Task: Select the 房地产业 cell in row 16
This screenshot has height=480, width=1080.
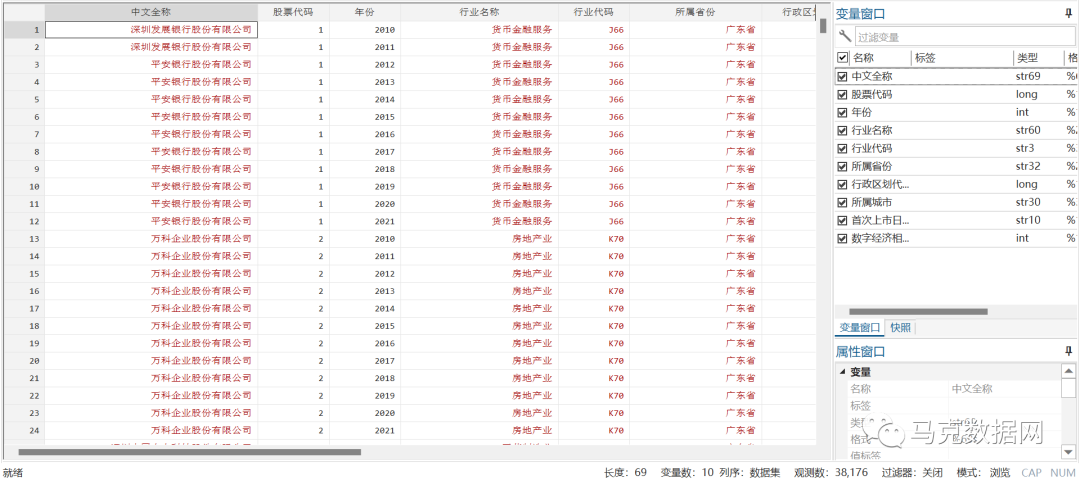Action: click(479, 291)
